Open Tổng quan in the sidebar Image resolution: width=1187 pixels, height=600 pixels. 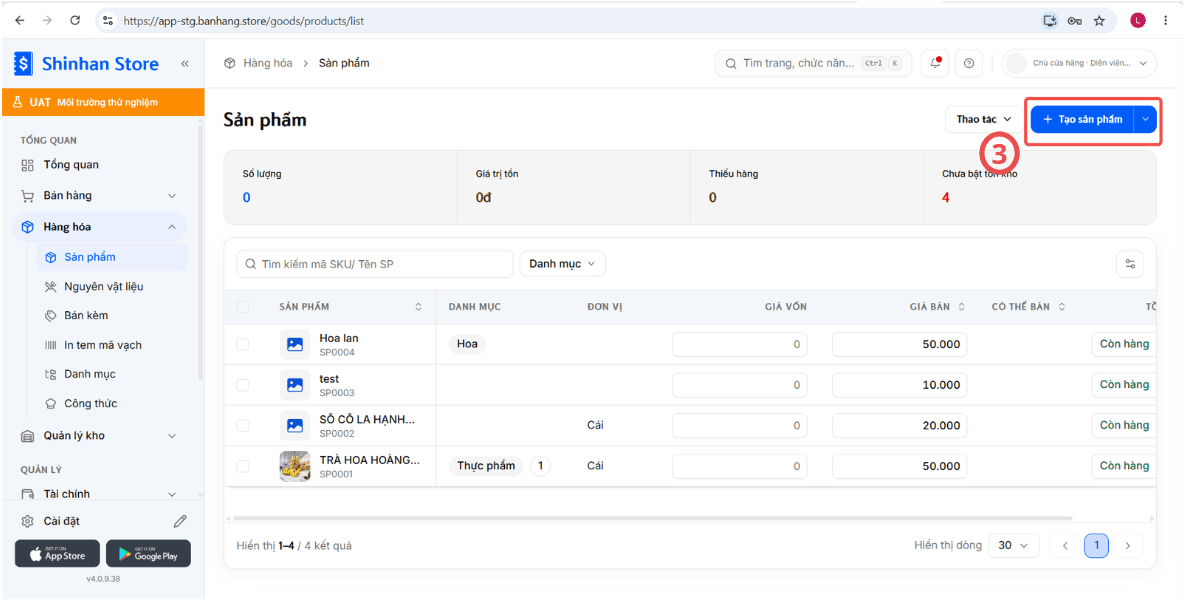pos(100,165)
